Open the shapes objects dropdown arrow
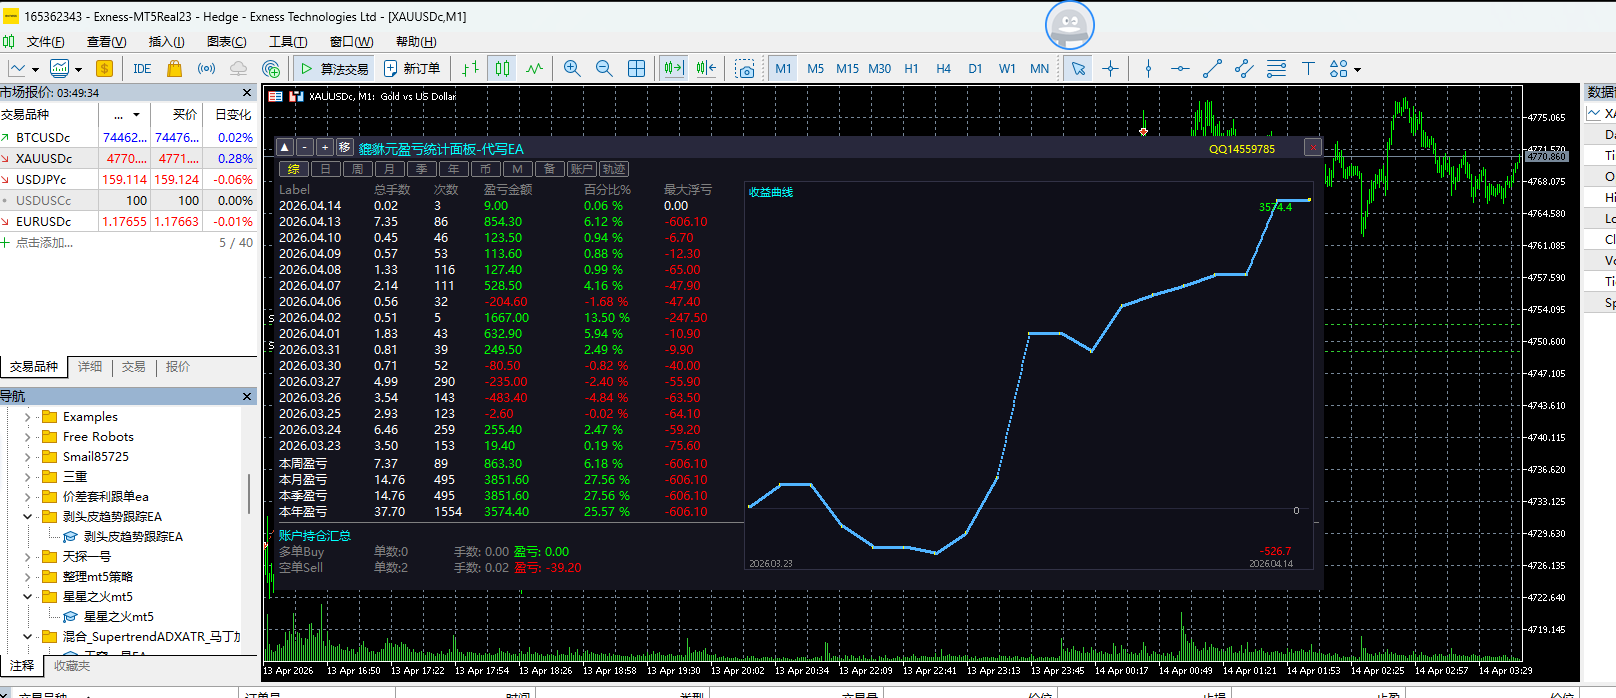1616x698 pixels. [1357, 69]
